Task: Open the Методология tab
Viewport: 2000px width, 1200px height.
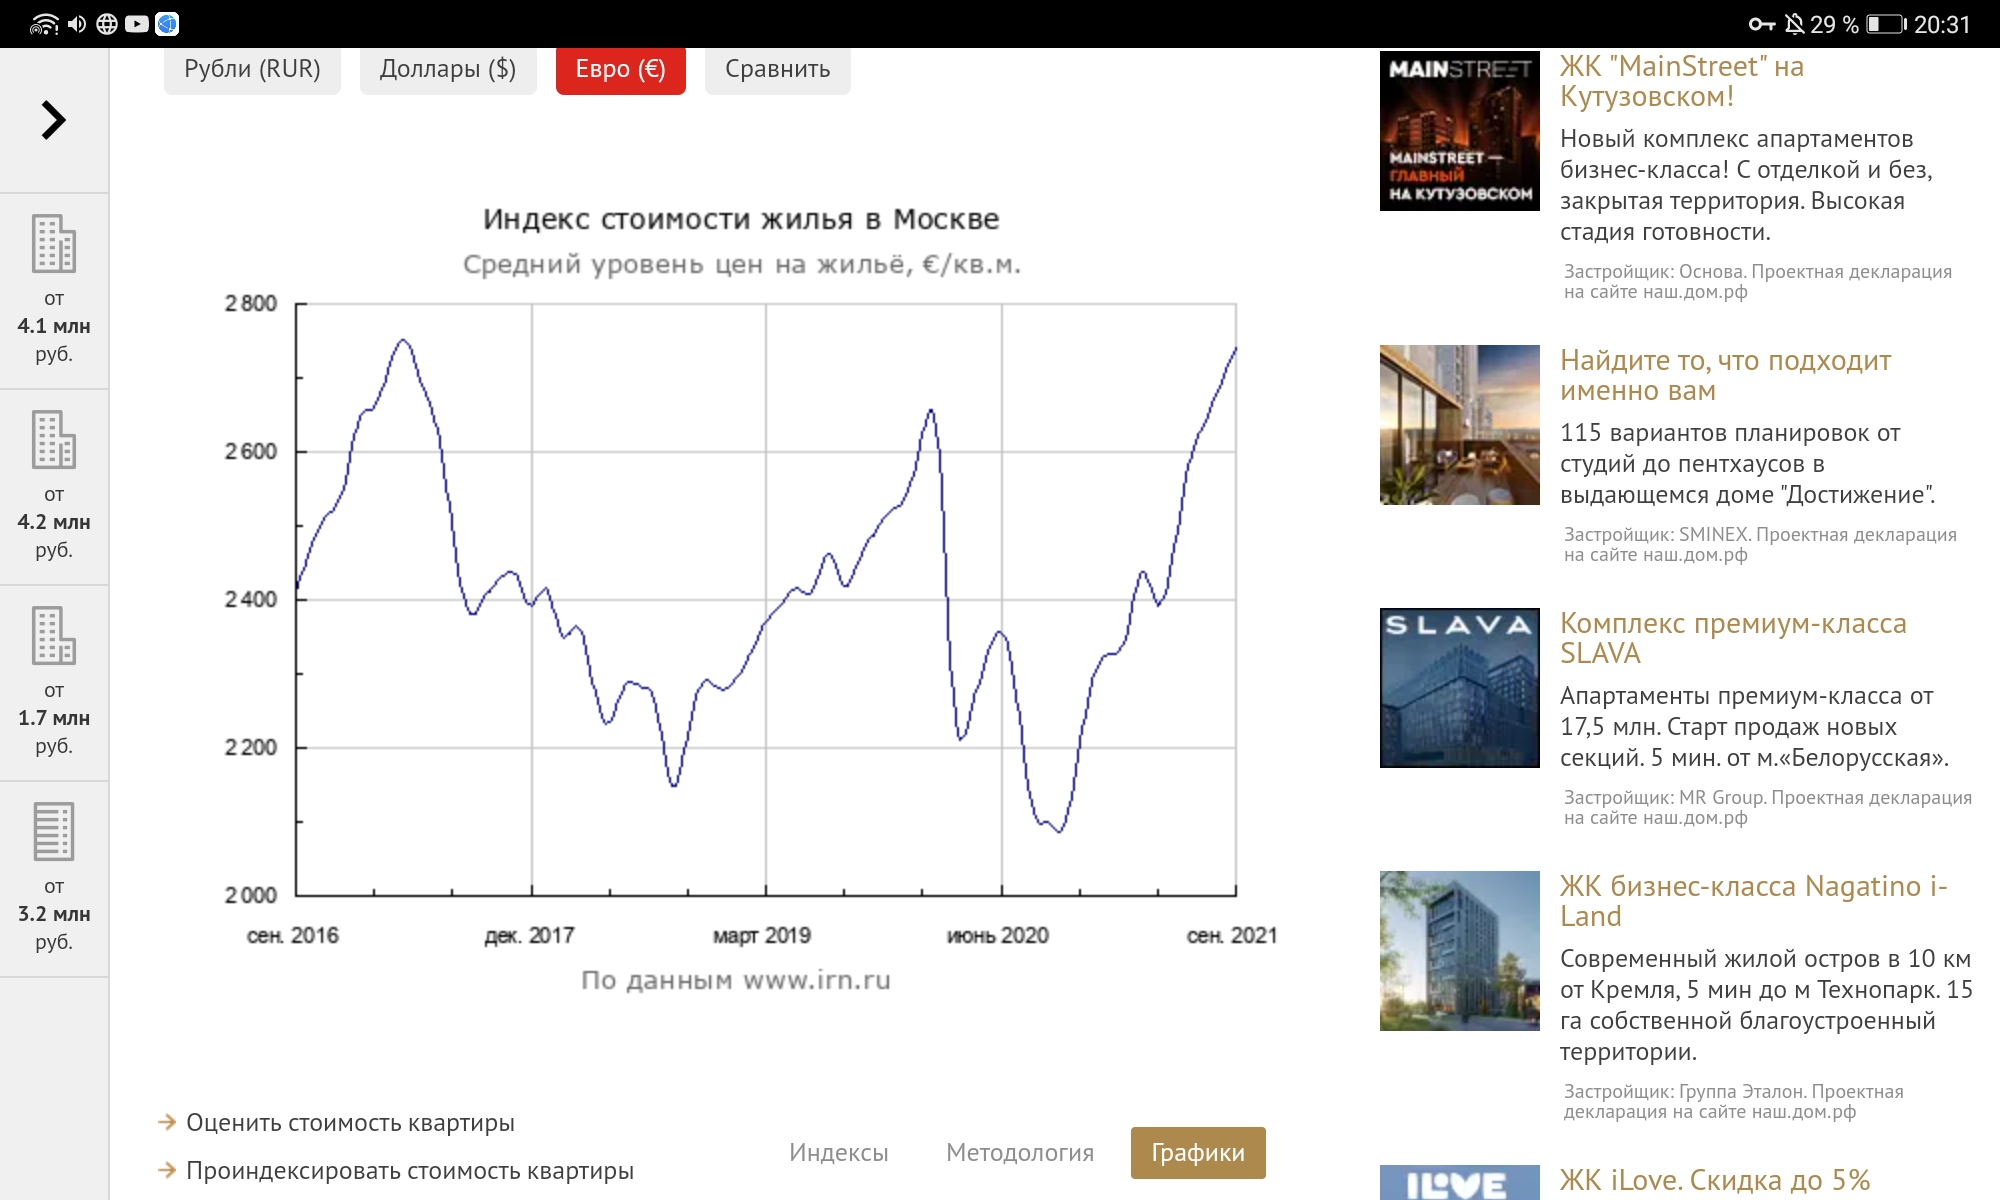Action: [x=1020, y=1152]
